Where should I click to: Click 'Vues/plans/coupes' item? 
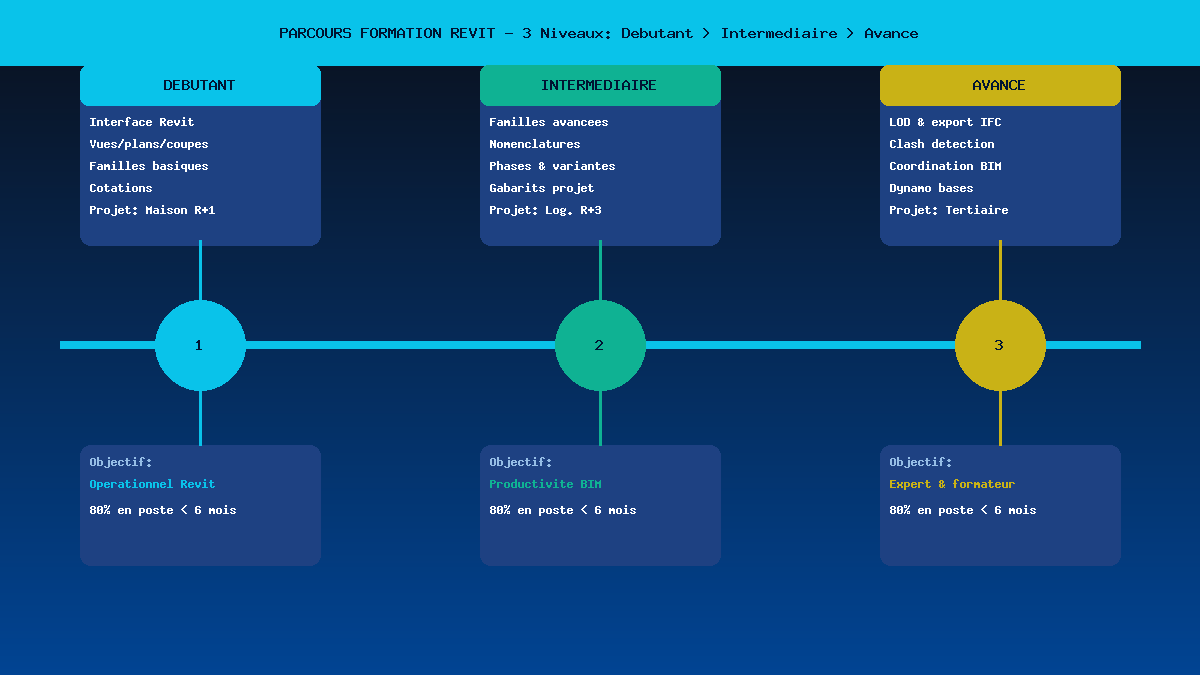(149, 144)
